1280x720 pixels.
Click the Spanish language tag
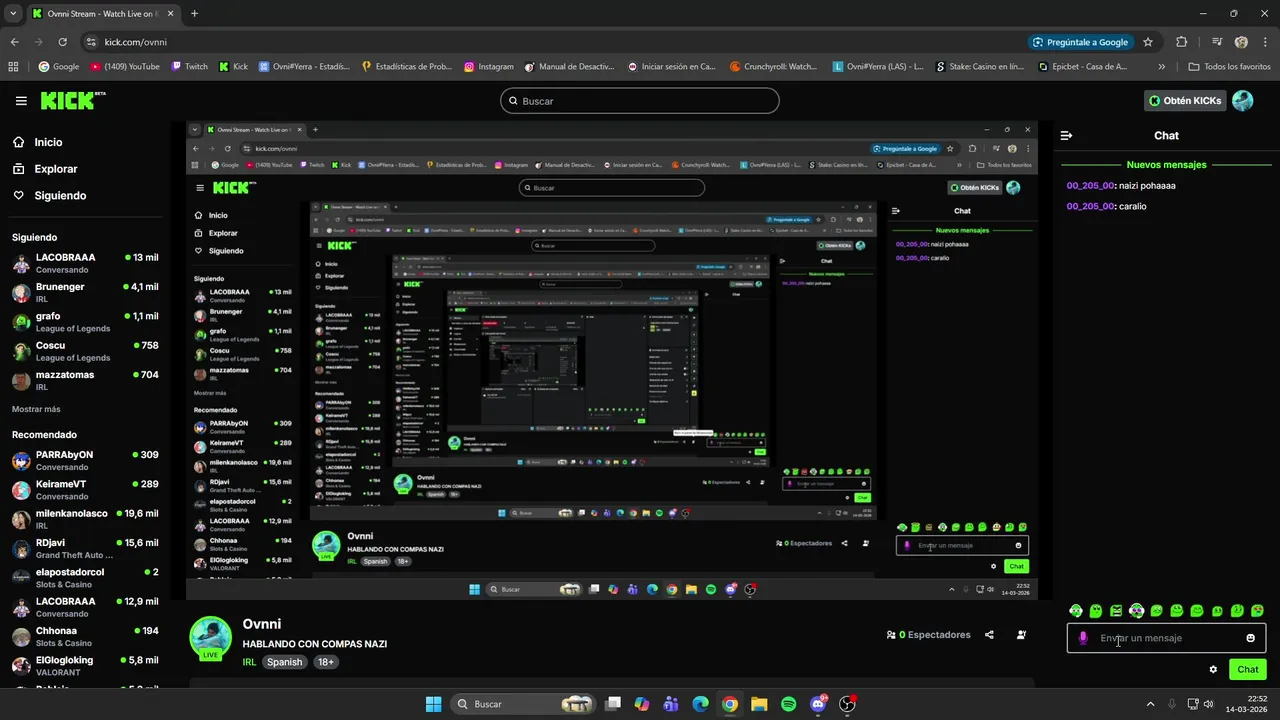pyautogui.click(x=285, y=662)
